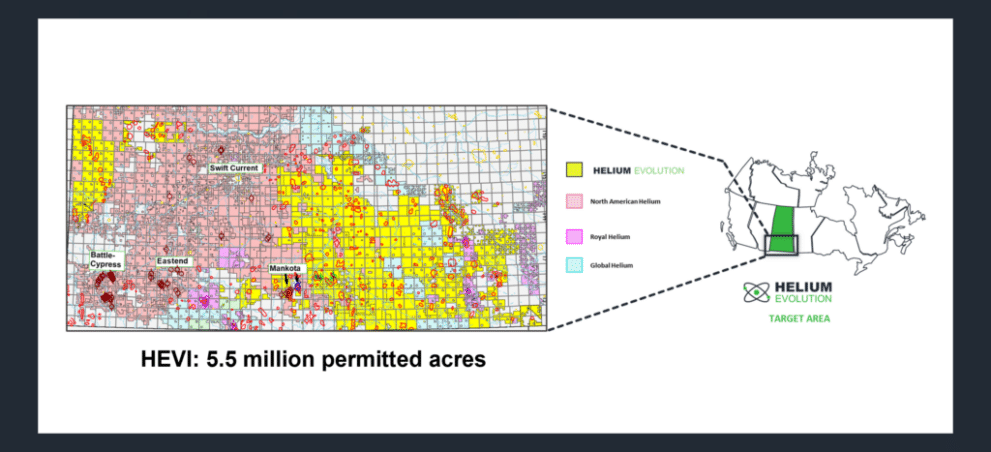Click the Eastend location label

[171, 261]
